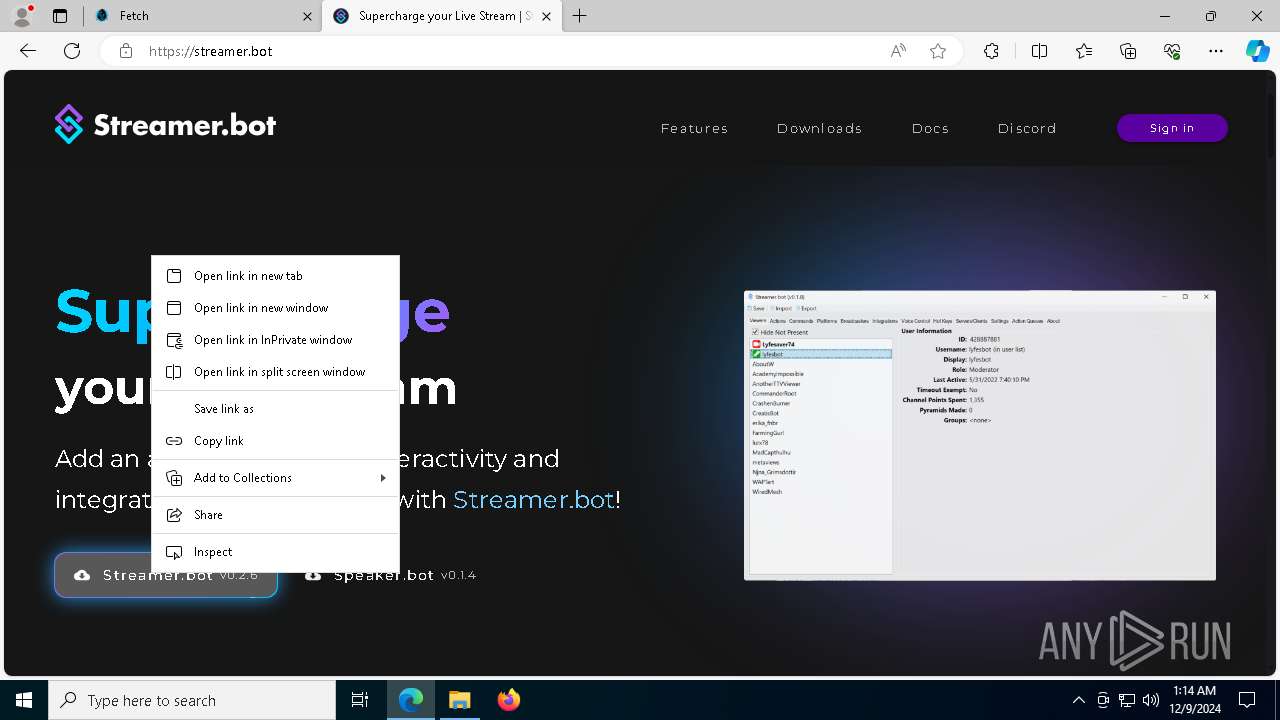Open the taskbar clock and date
Screen dimensions: 1280x720
pos(1194,700)
